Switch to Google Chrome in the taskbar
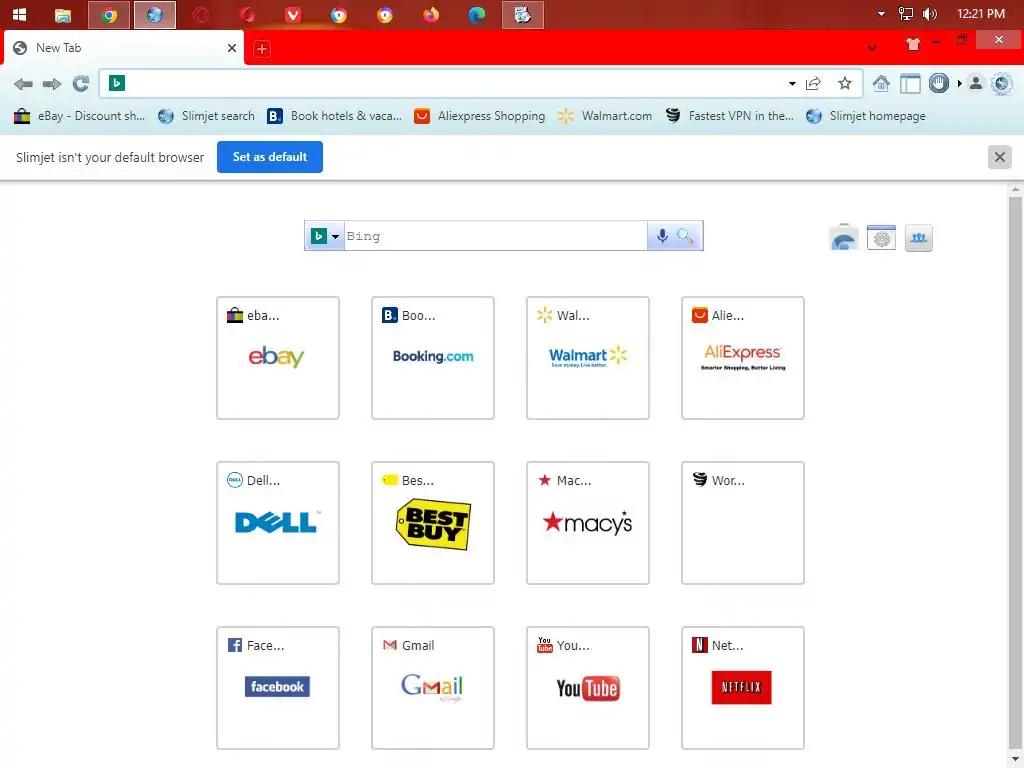1024x768 pixels. (x=108, y=14)
